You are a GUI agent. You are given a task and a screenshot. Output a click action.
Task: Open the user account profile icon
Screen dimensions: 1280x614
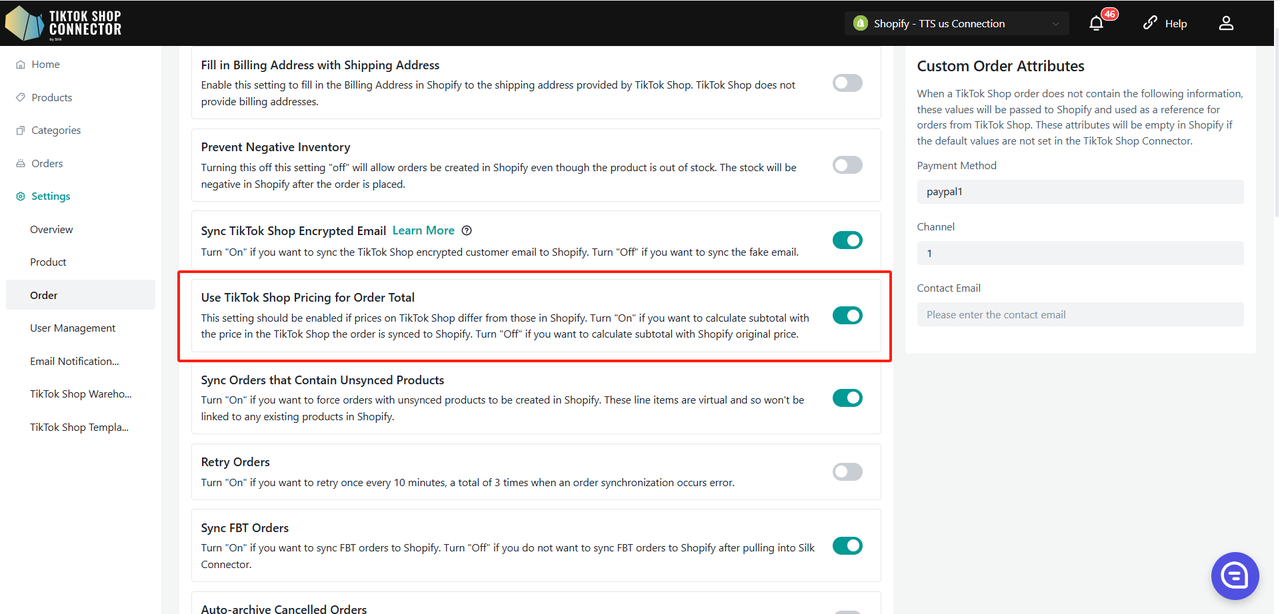pyautogui.click(x=1226, y=23)
